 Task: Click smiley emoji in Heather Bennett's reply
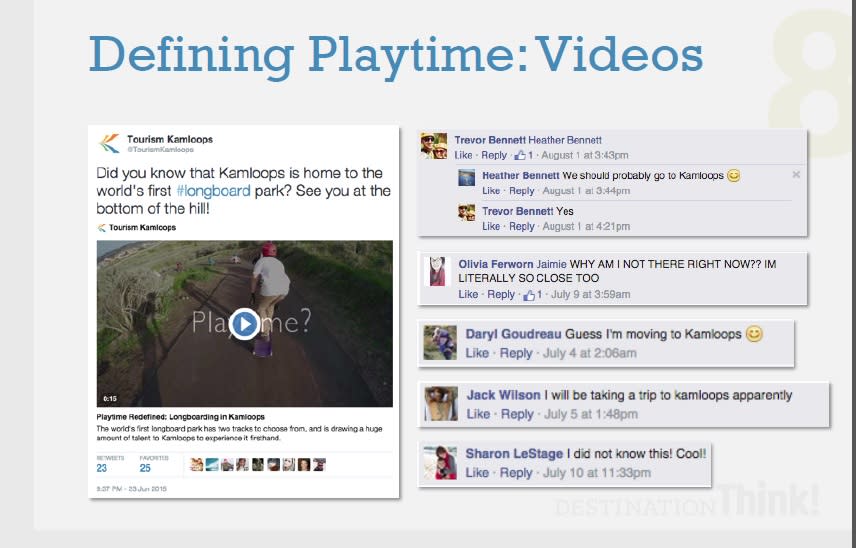tap(734, 175)
